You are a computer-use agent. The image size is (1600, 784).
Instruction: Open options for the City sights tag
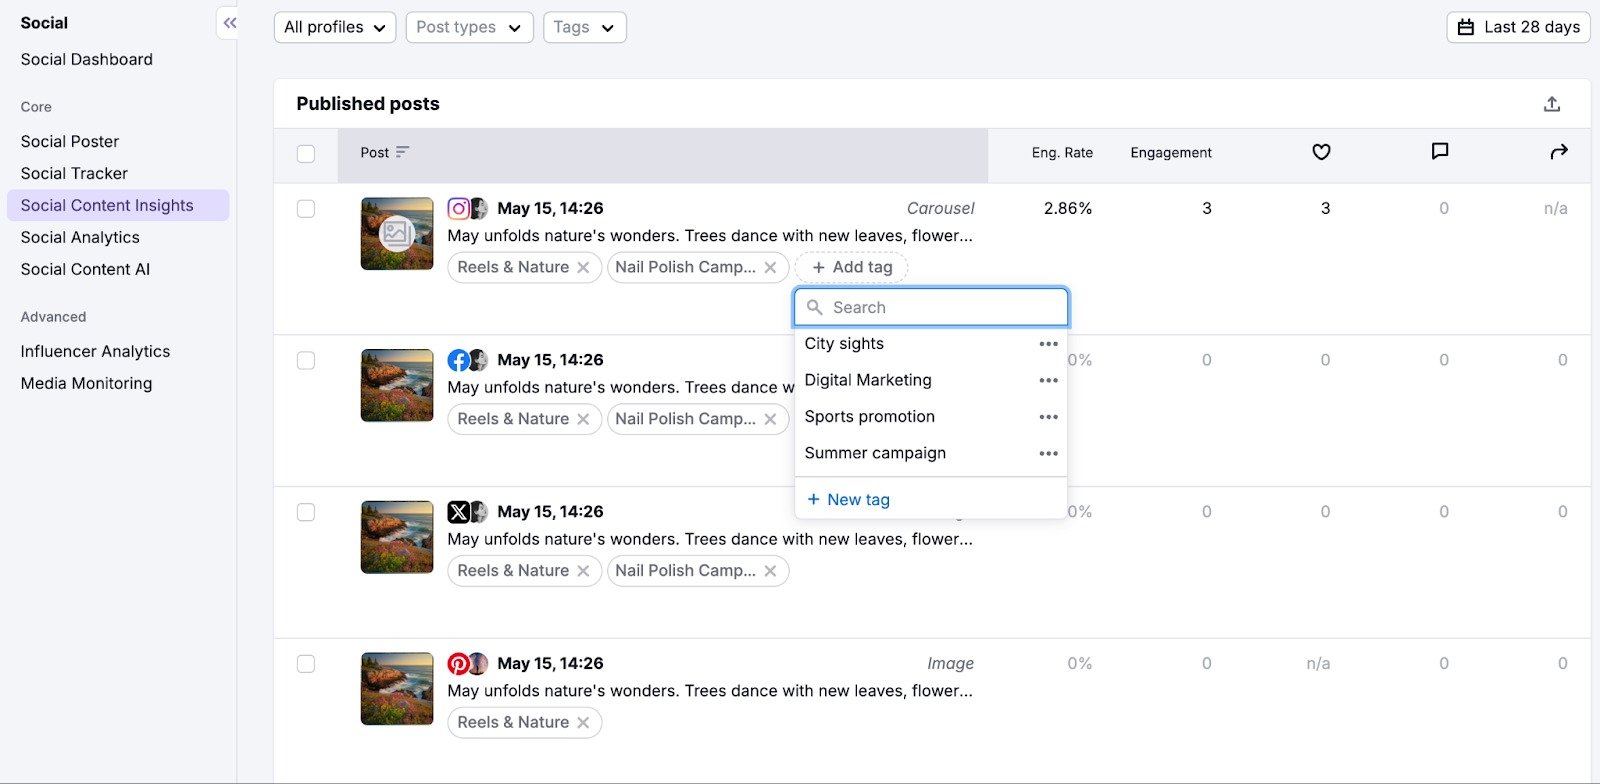point(1047,344)
